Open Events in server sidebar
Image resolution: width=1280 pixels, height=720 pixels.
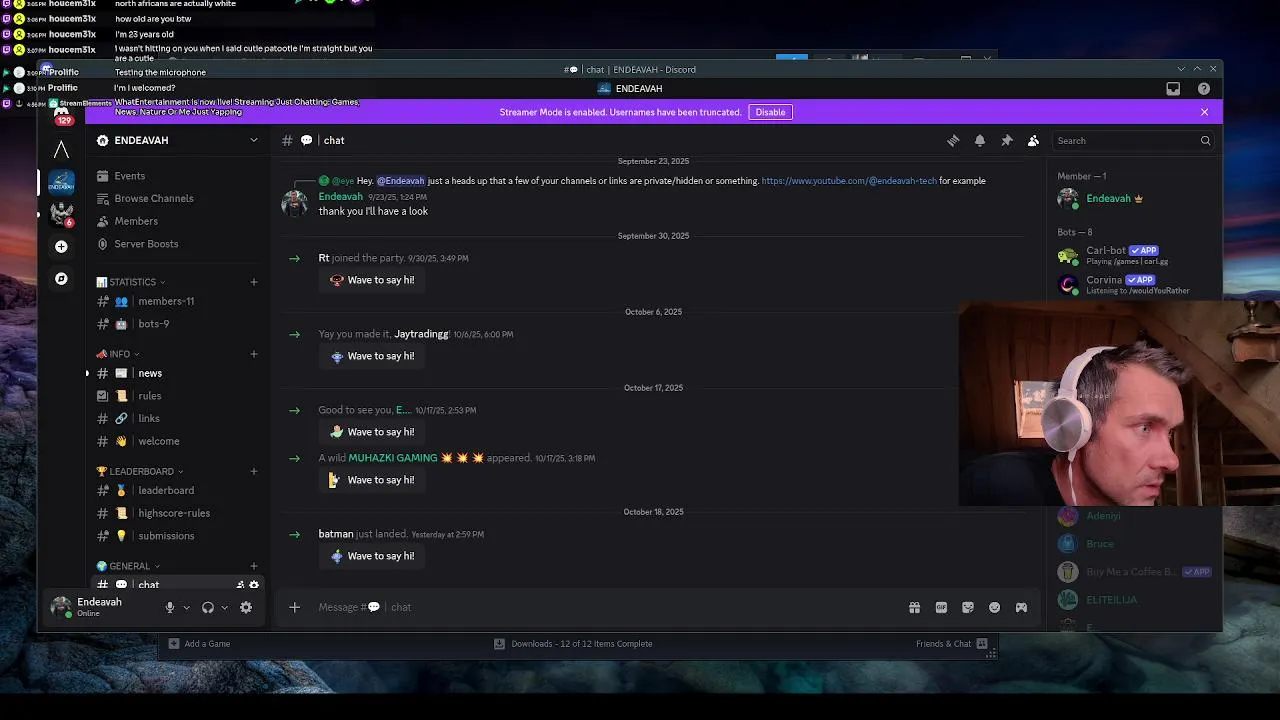coord(176,176)
